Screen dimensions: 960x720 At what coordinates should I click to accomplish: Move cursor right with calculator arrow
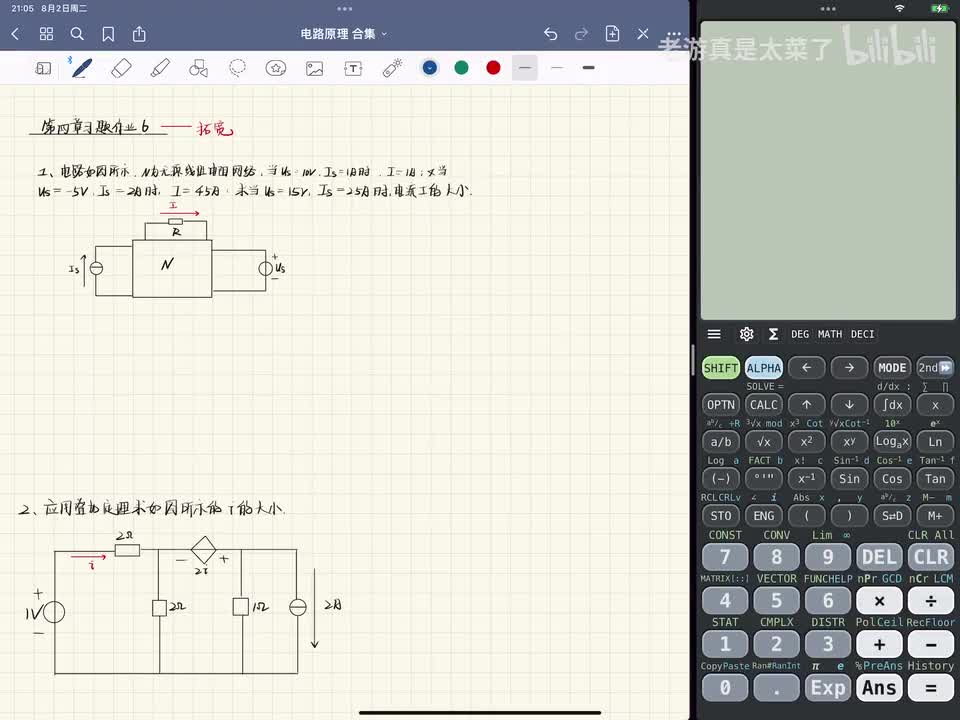pos(849,368)
